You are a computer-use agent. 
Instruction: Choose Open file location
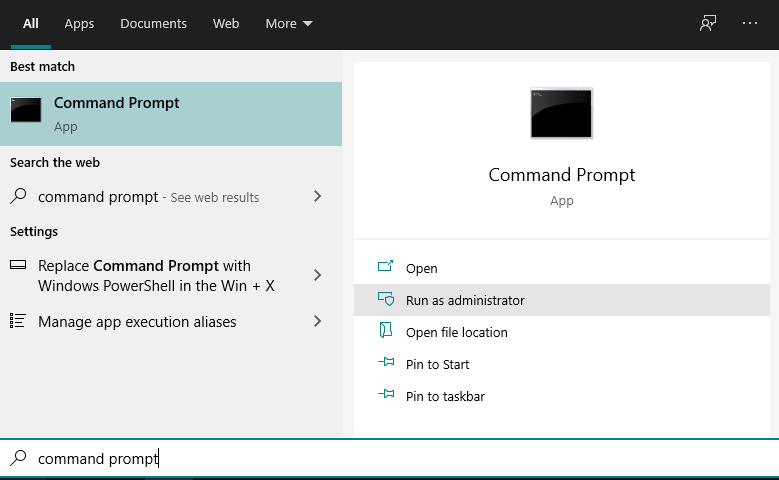pyautogui.click(x=562, y=332)
